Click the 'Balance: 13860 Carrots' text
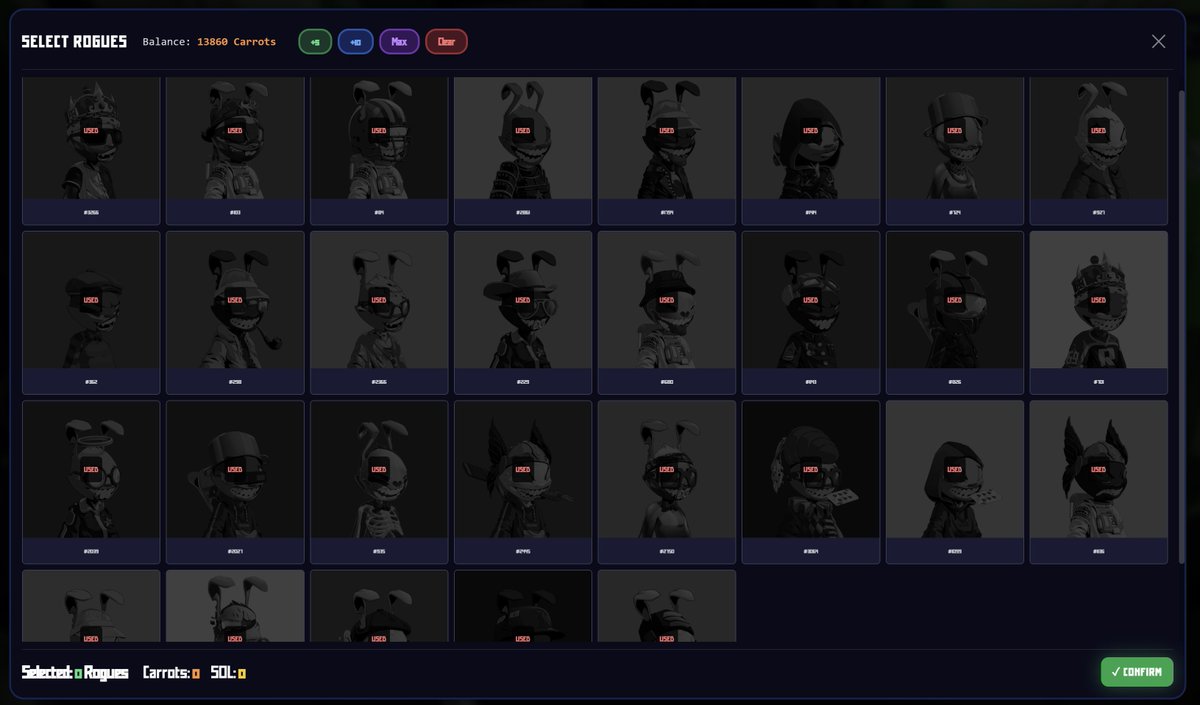The image size is (1200, 705). coord(209,42)
